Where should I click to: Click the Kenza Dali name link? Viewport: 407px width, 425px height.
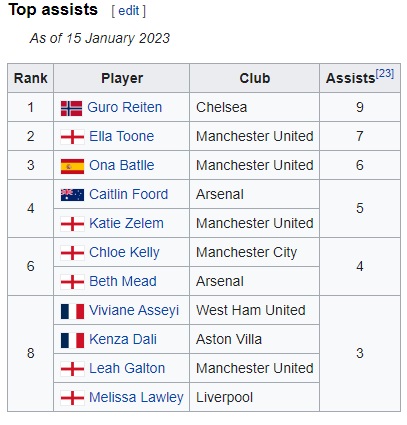coord(123,339)
